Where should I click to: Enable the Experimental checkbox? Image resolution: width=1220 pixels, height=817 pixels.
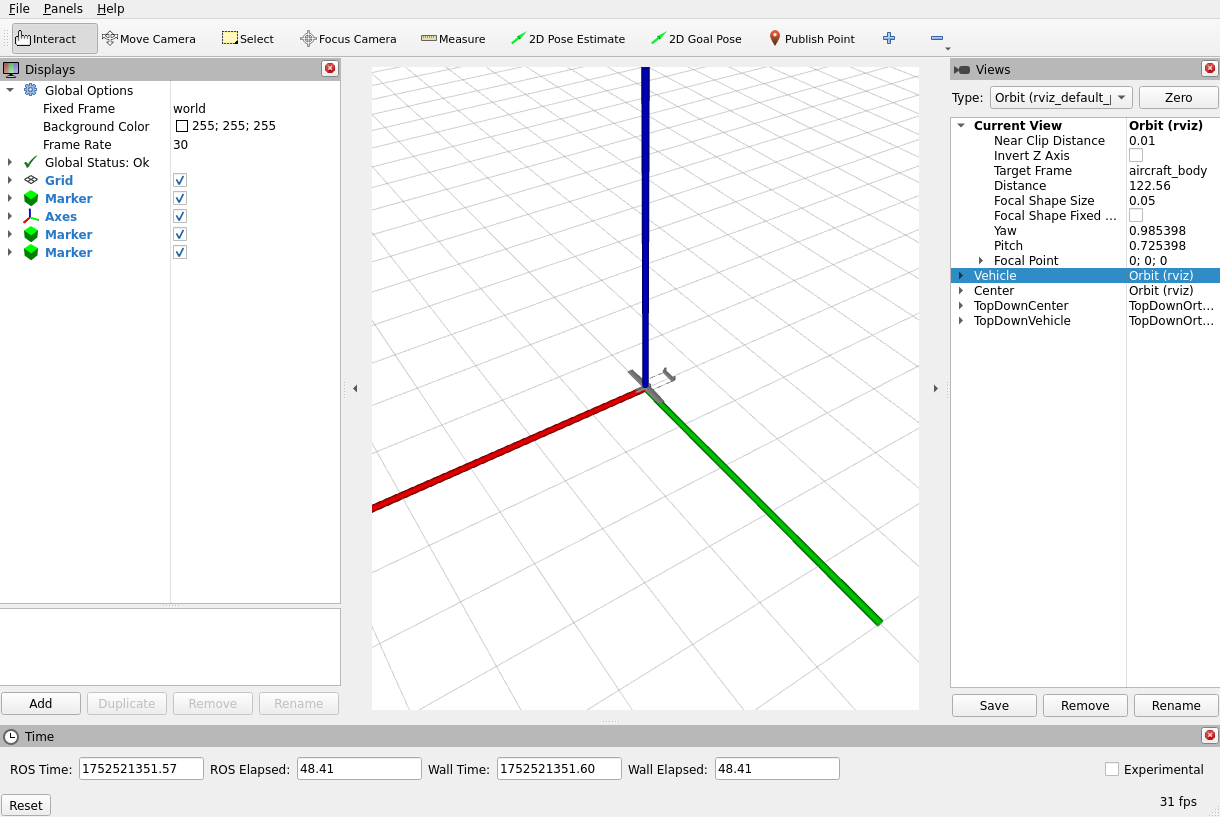pos(1112,769)
